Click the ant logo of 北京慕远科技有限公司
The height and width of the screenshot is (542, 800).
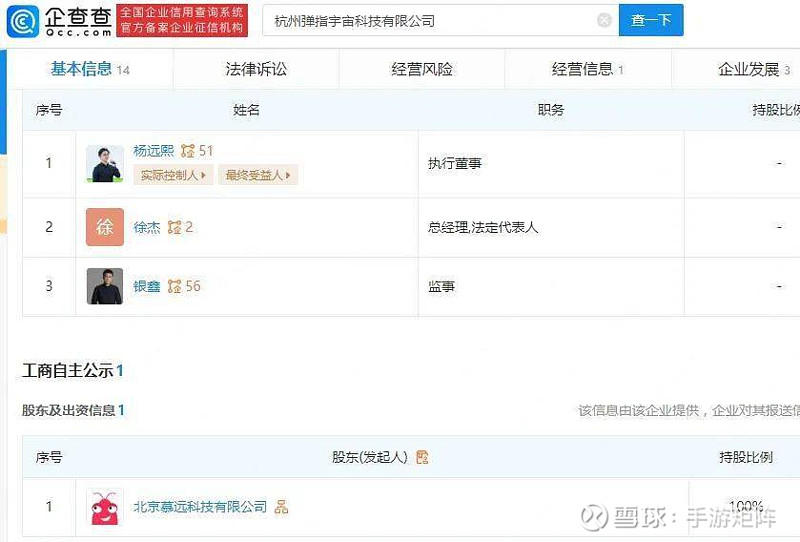point(105,507)
